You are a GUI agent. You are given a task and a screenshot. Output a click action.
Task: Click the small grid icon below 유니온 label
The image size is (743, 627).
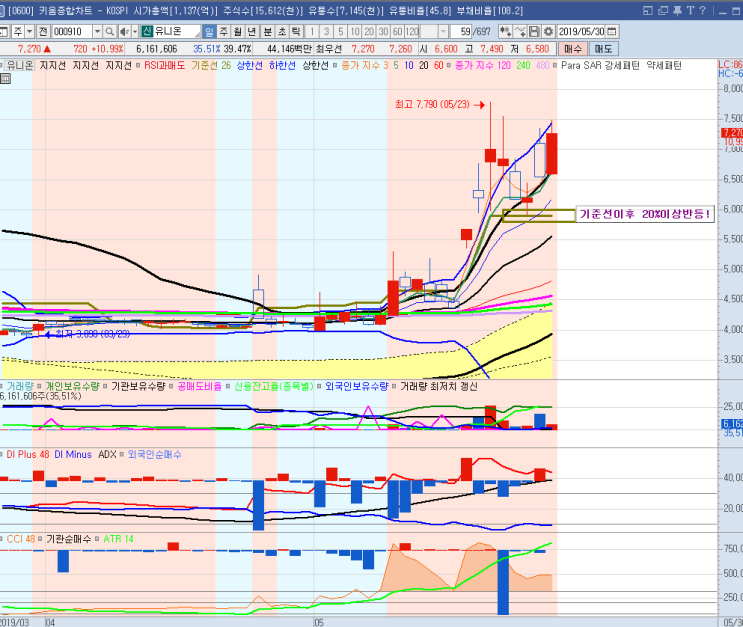(x=5, y=79)
